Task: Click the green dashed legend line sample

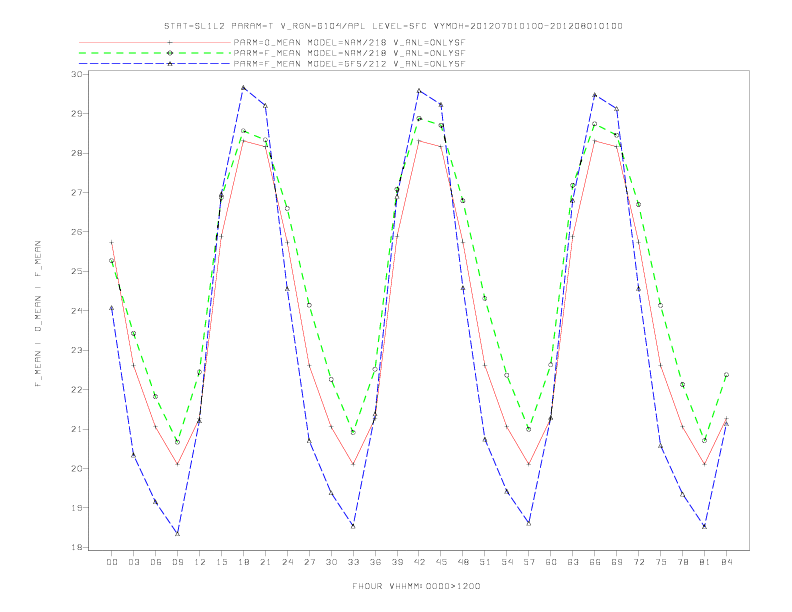Action: 155,53
